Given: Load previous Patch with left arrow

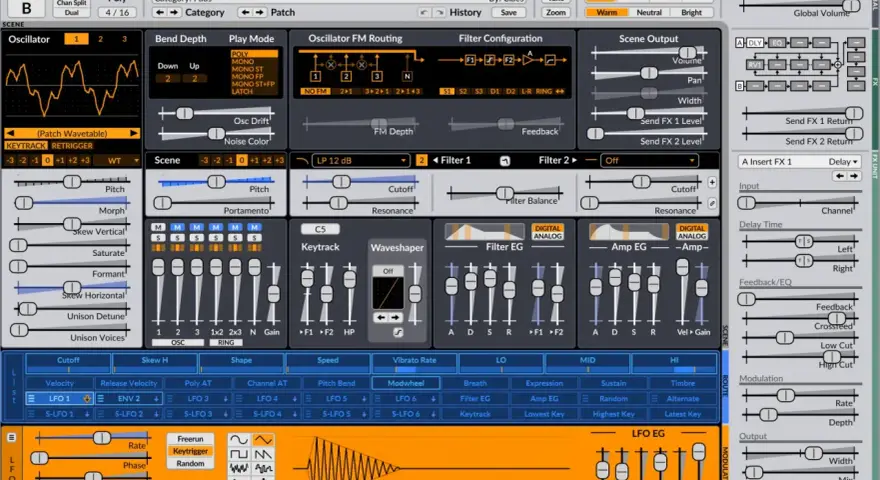Looking at the screenshot, I should [245, 12].
